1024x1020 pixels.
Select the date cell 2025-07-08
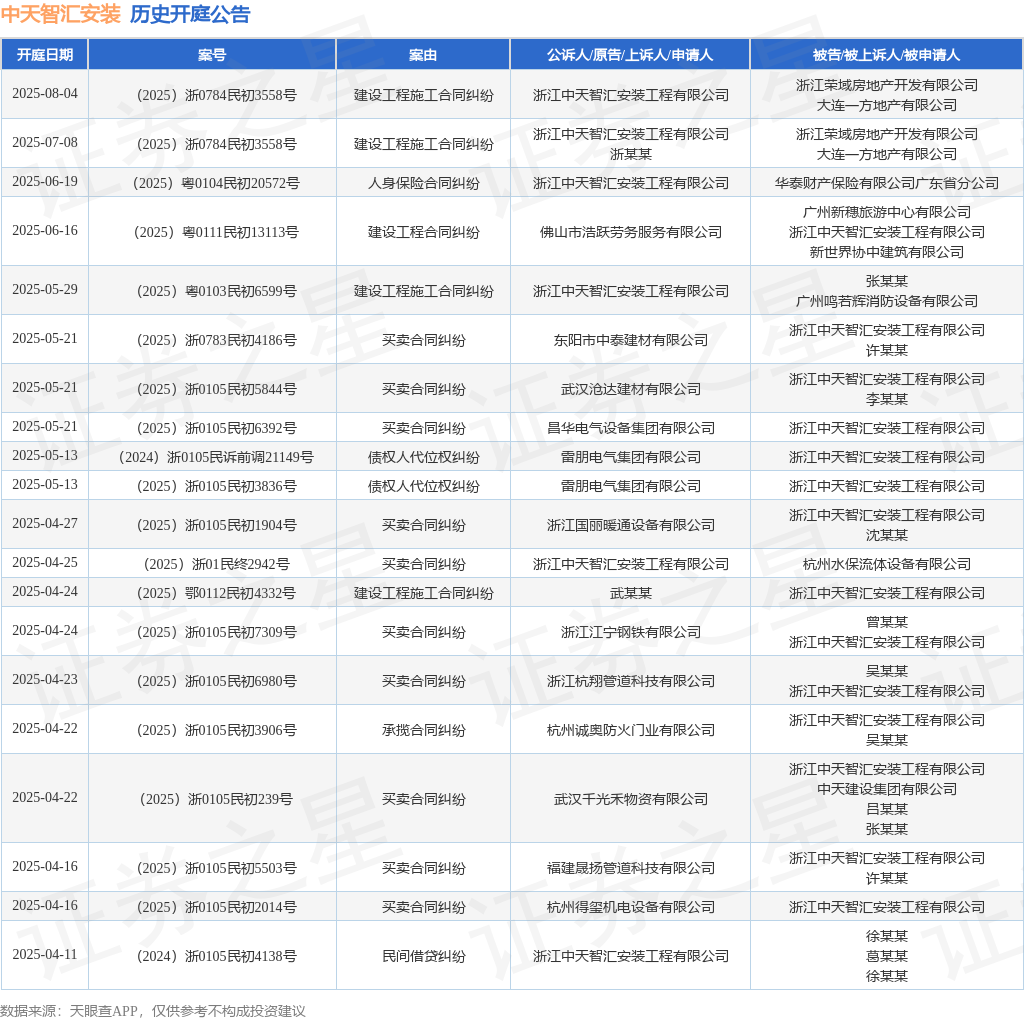pos(44,142)
